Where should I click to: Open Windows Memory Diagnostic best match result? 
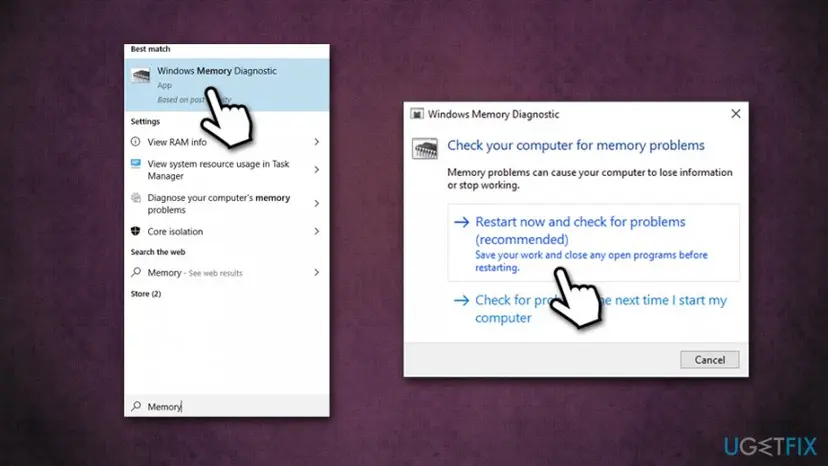point(227,85)
